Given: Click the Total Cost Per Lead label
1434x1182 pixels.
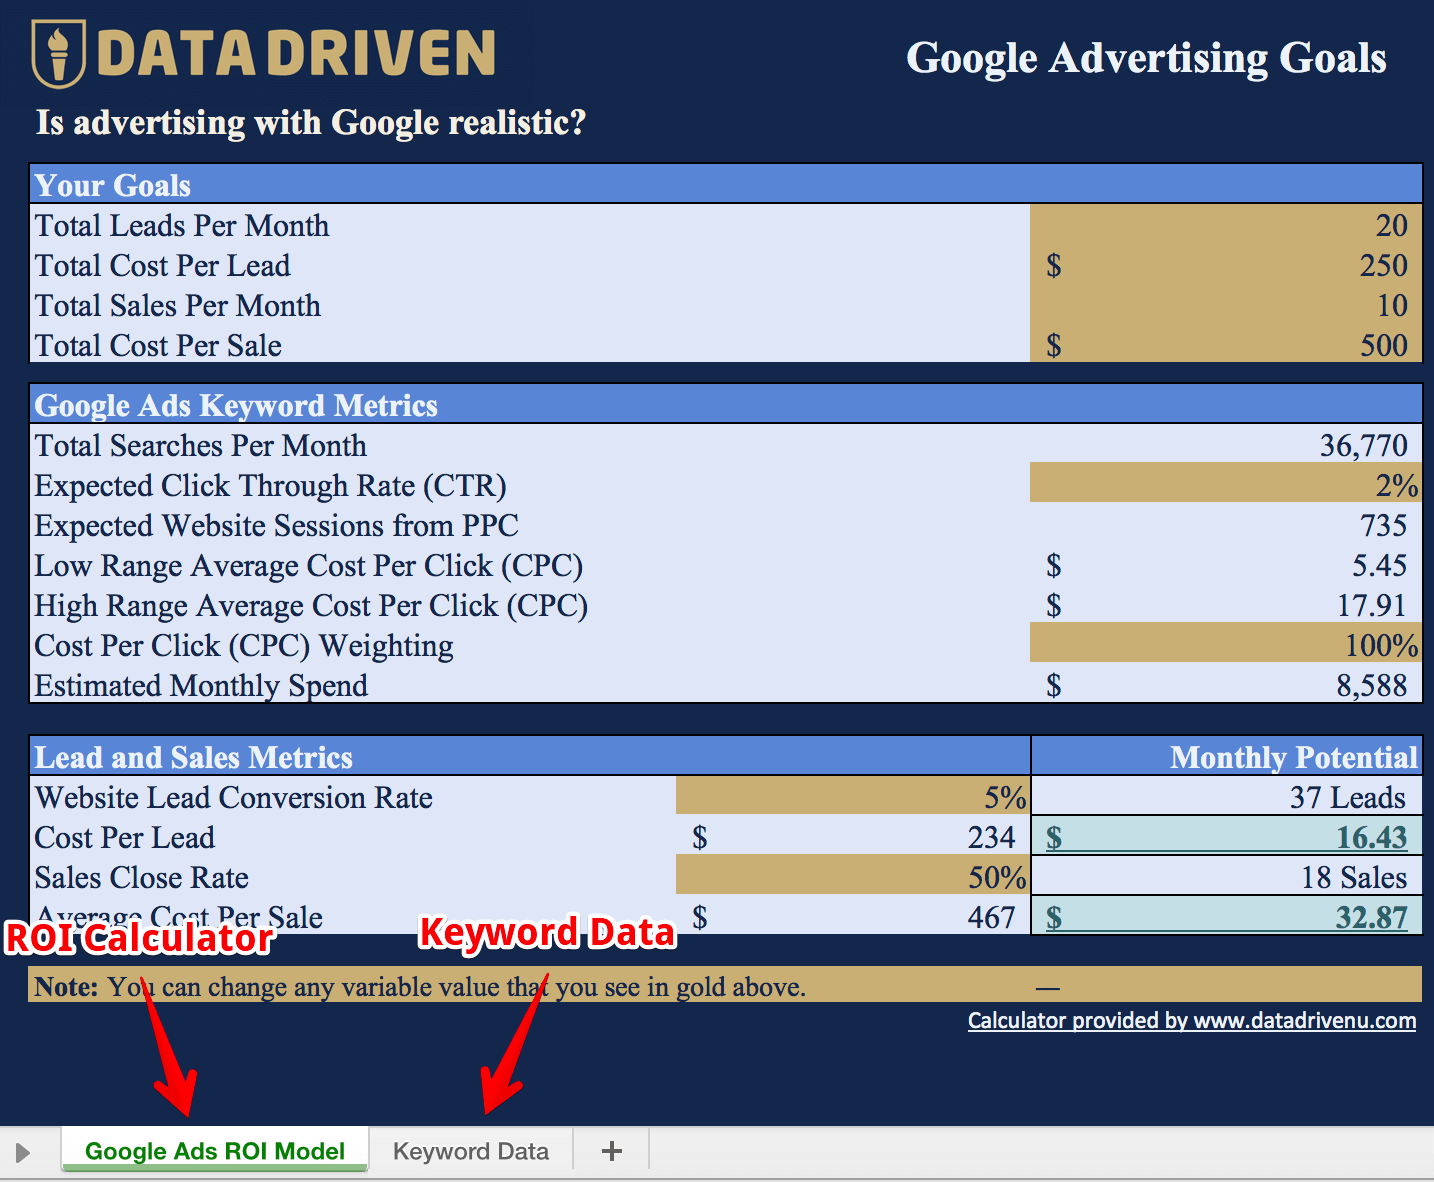Looking at the screenshot, I should pos(163,266).
